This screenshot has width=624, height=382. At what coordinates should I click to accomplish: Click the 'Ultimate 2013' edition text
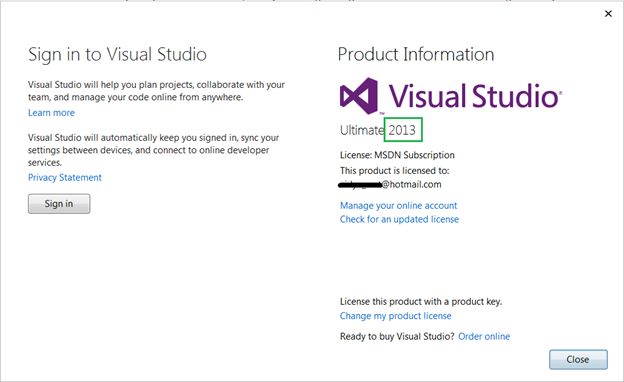point(378,130)
